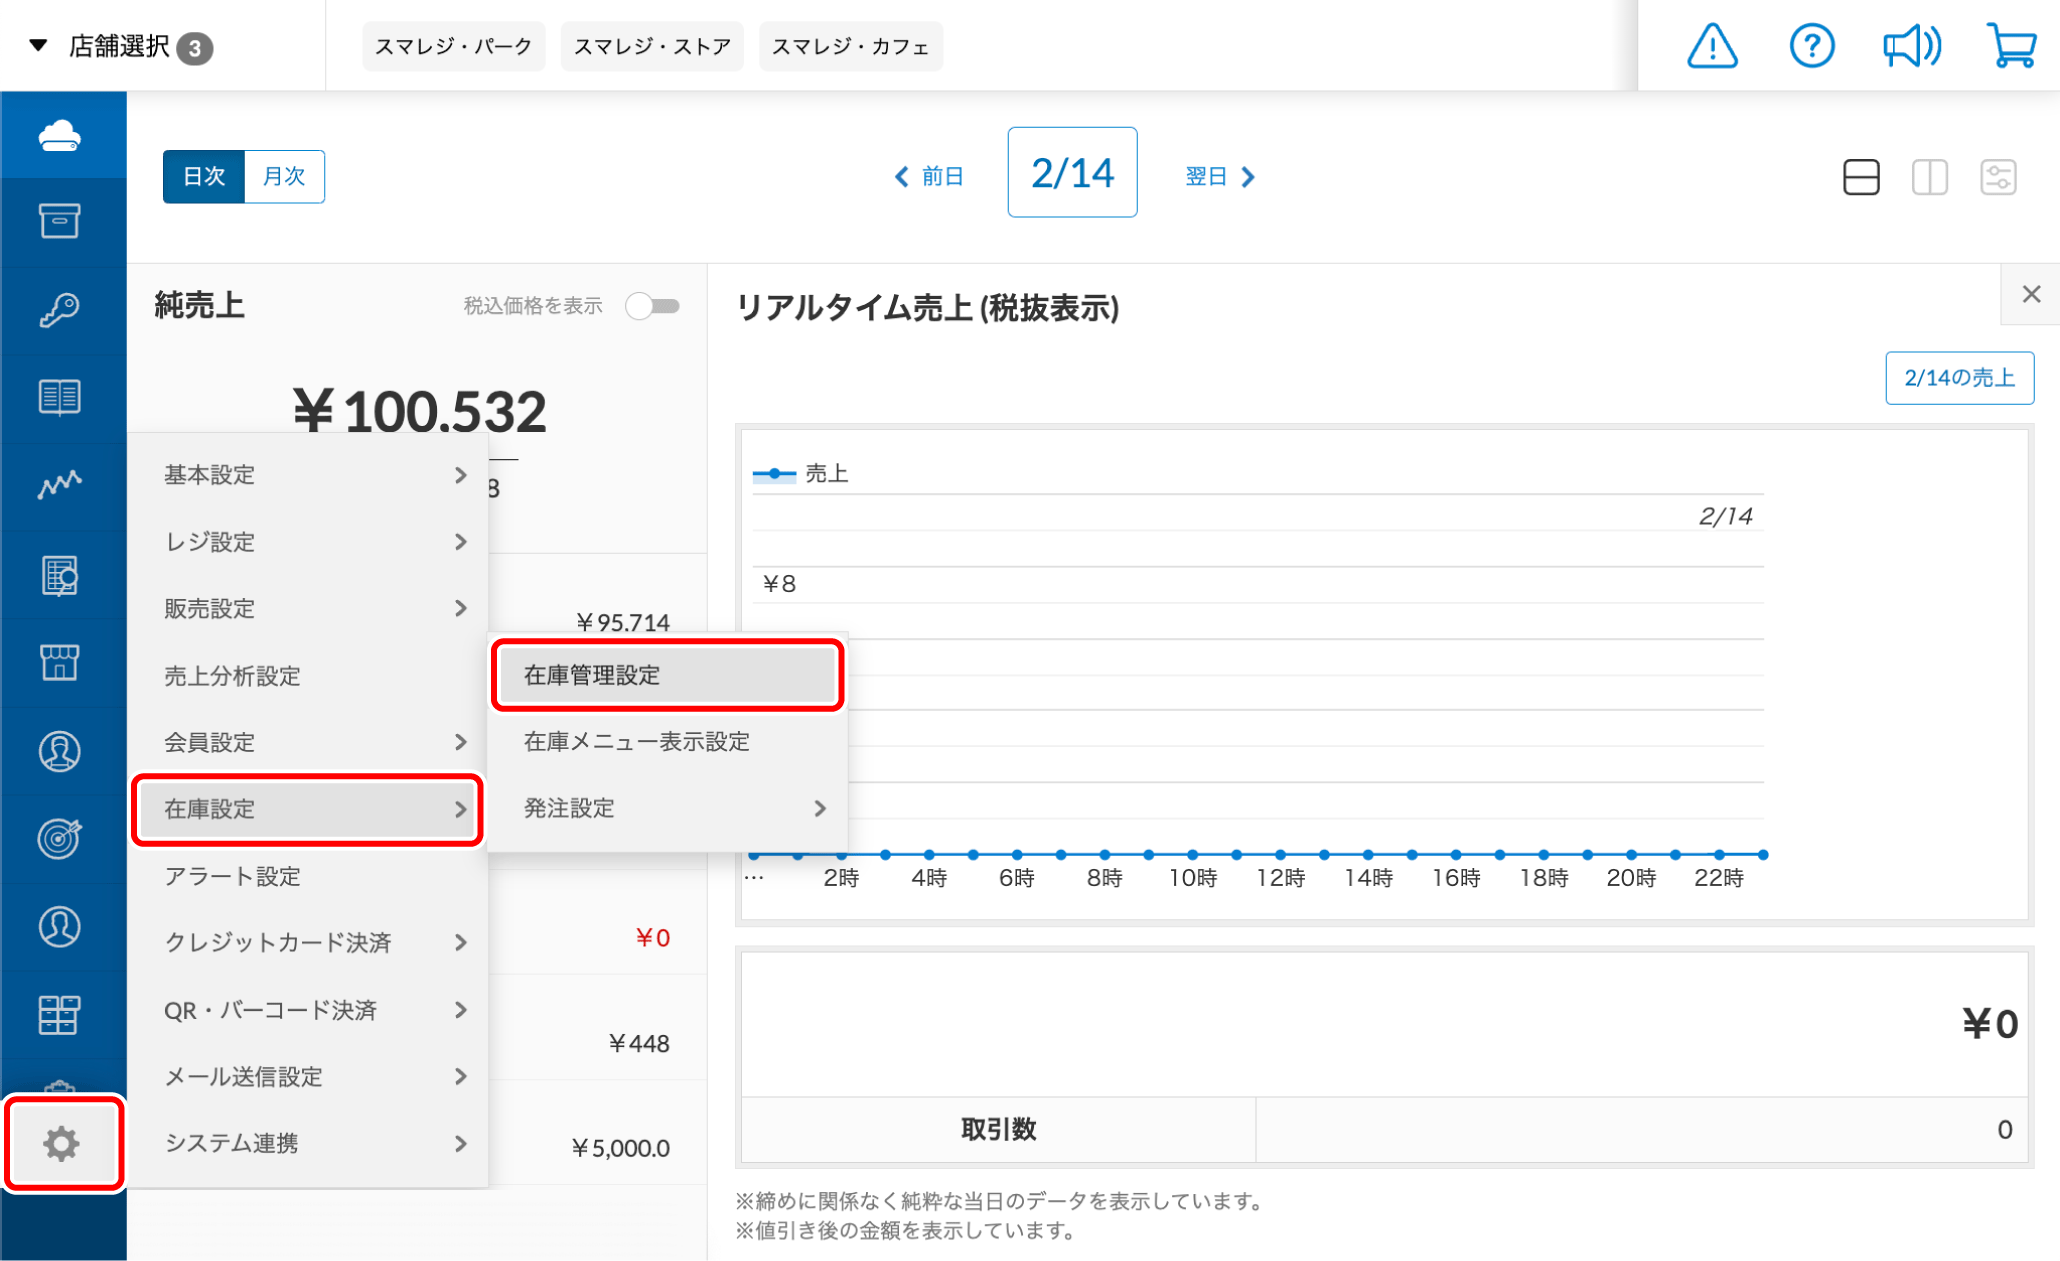
Task: Select アラート設定 menu item
Action: click(310, 876)
